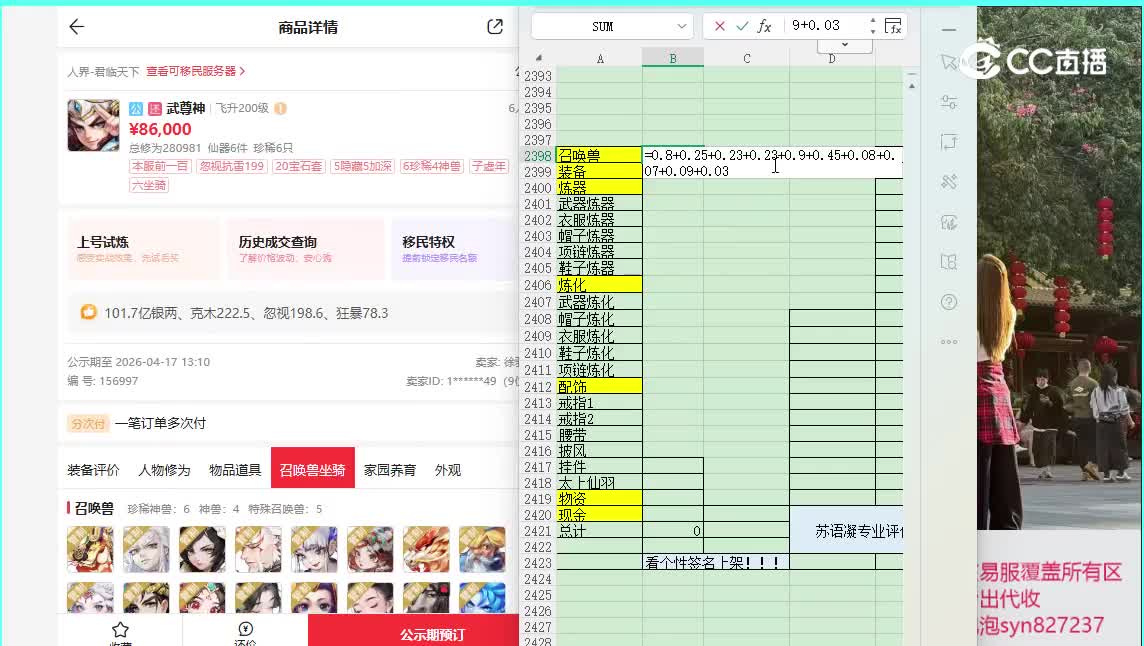
Task: Go back using the top-left arrow
Action: pyautogui.click(x=77, y=27)
